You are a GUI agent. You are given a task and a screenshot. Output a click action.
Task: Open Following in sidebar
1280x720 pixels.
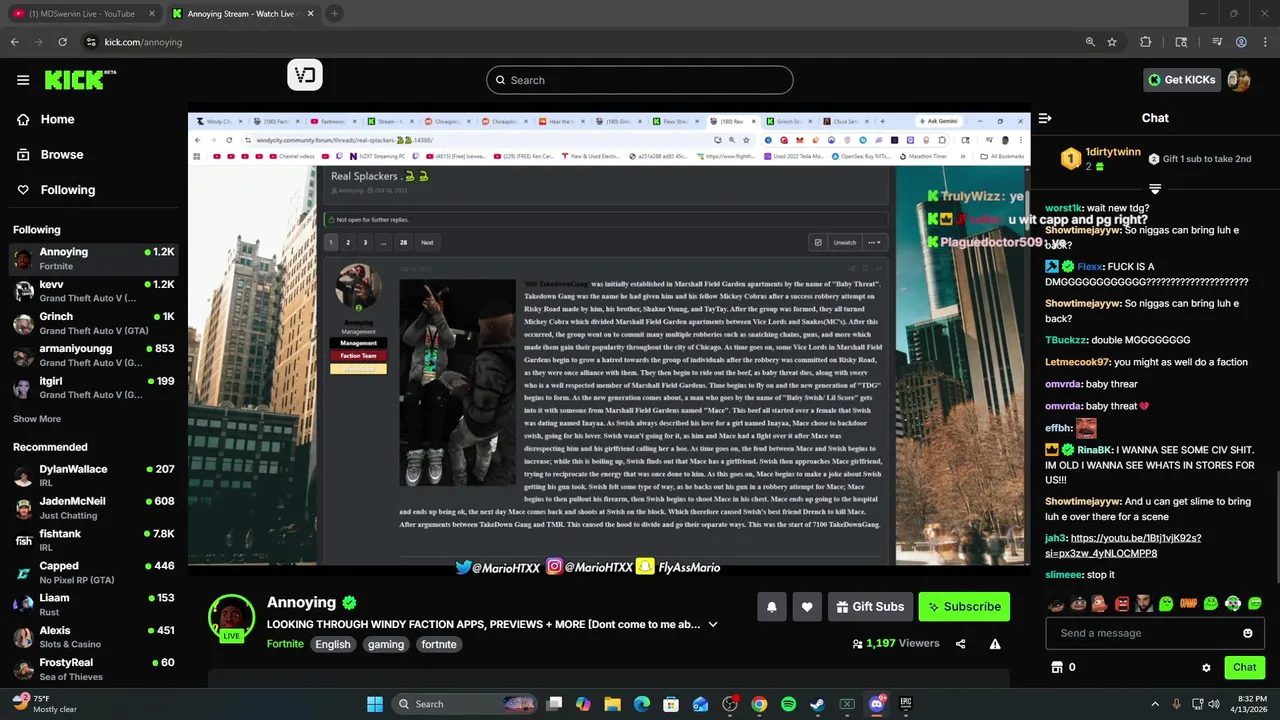[x=68, y=190]
